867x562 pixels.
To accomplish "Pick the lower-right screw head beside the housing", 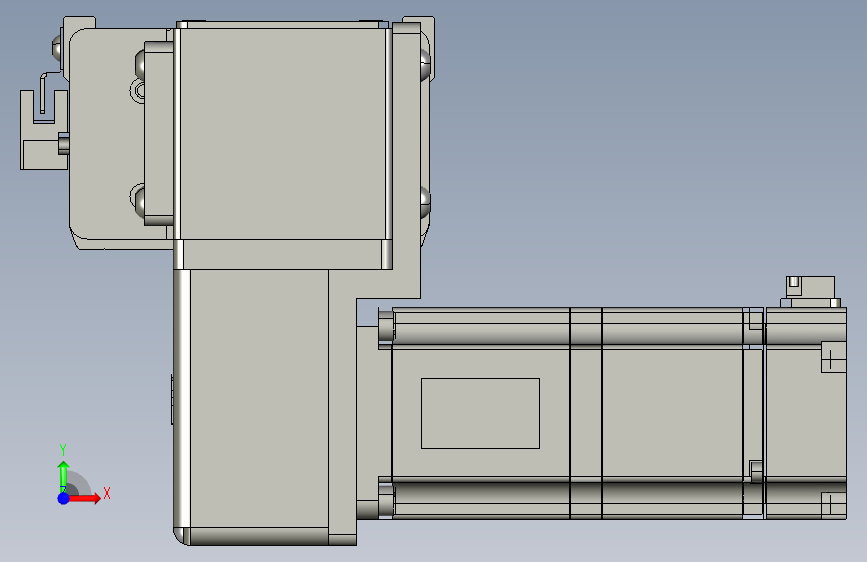I will pyautogui.click(x=425, y=202).
